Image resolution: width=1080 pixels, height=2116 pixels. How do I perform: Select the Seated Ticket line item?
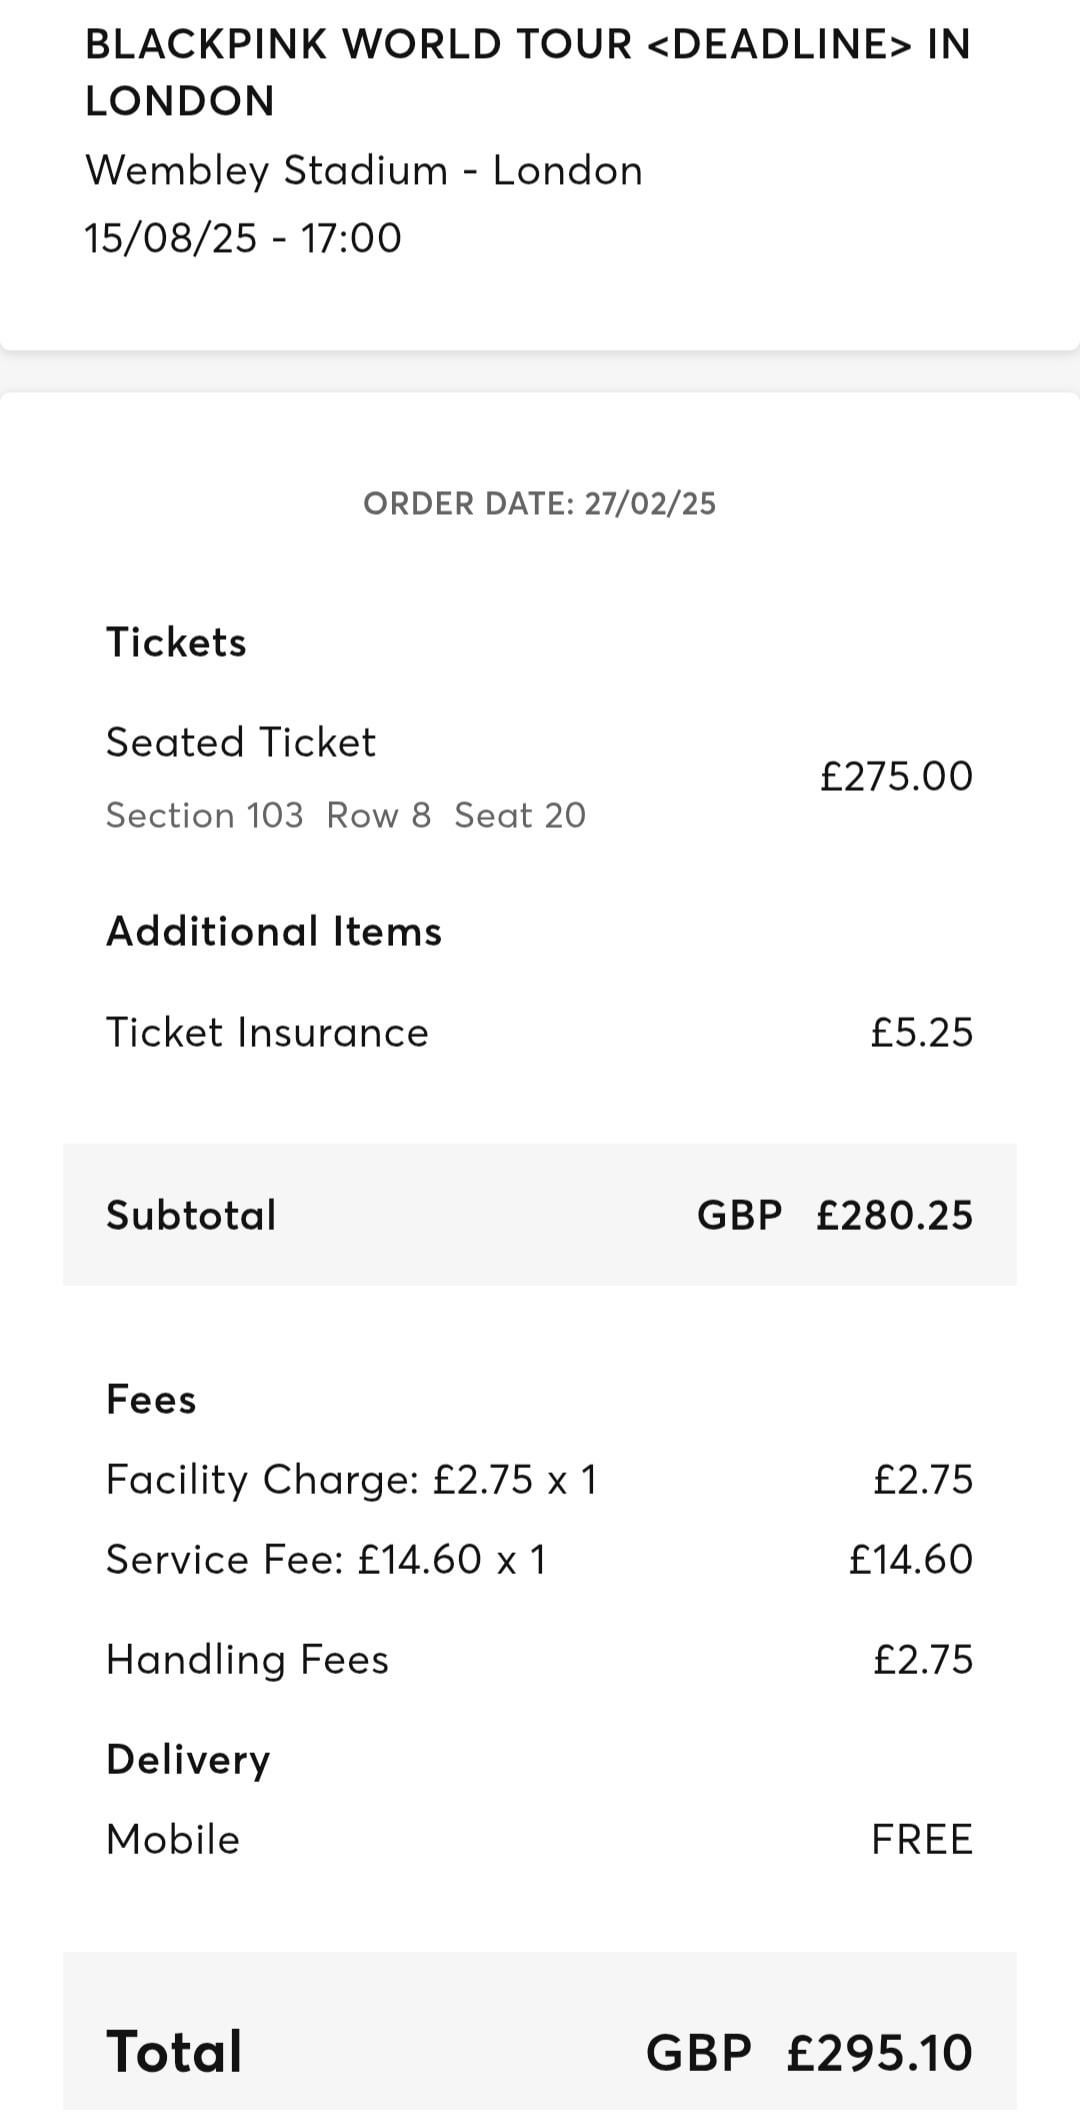tap(241, 742)
